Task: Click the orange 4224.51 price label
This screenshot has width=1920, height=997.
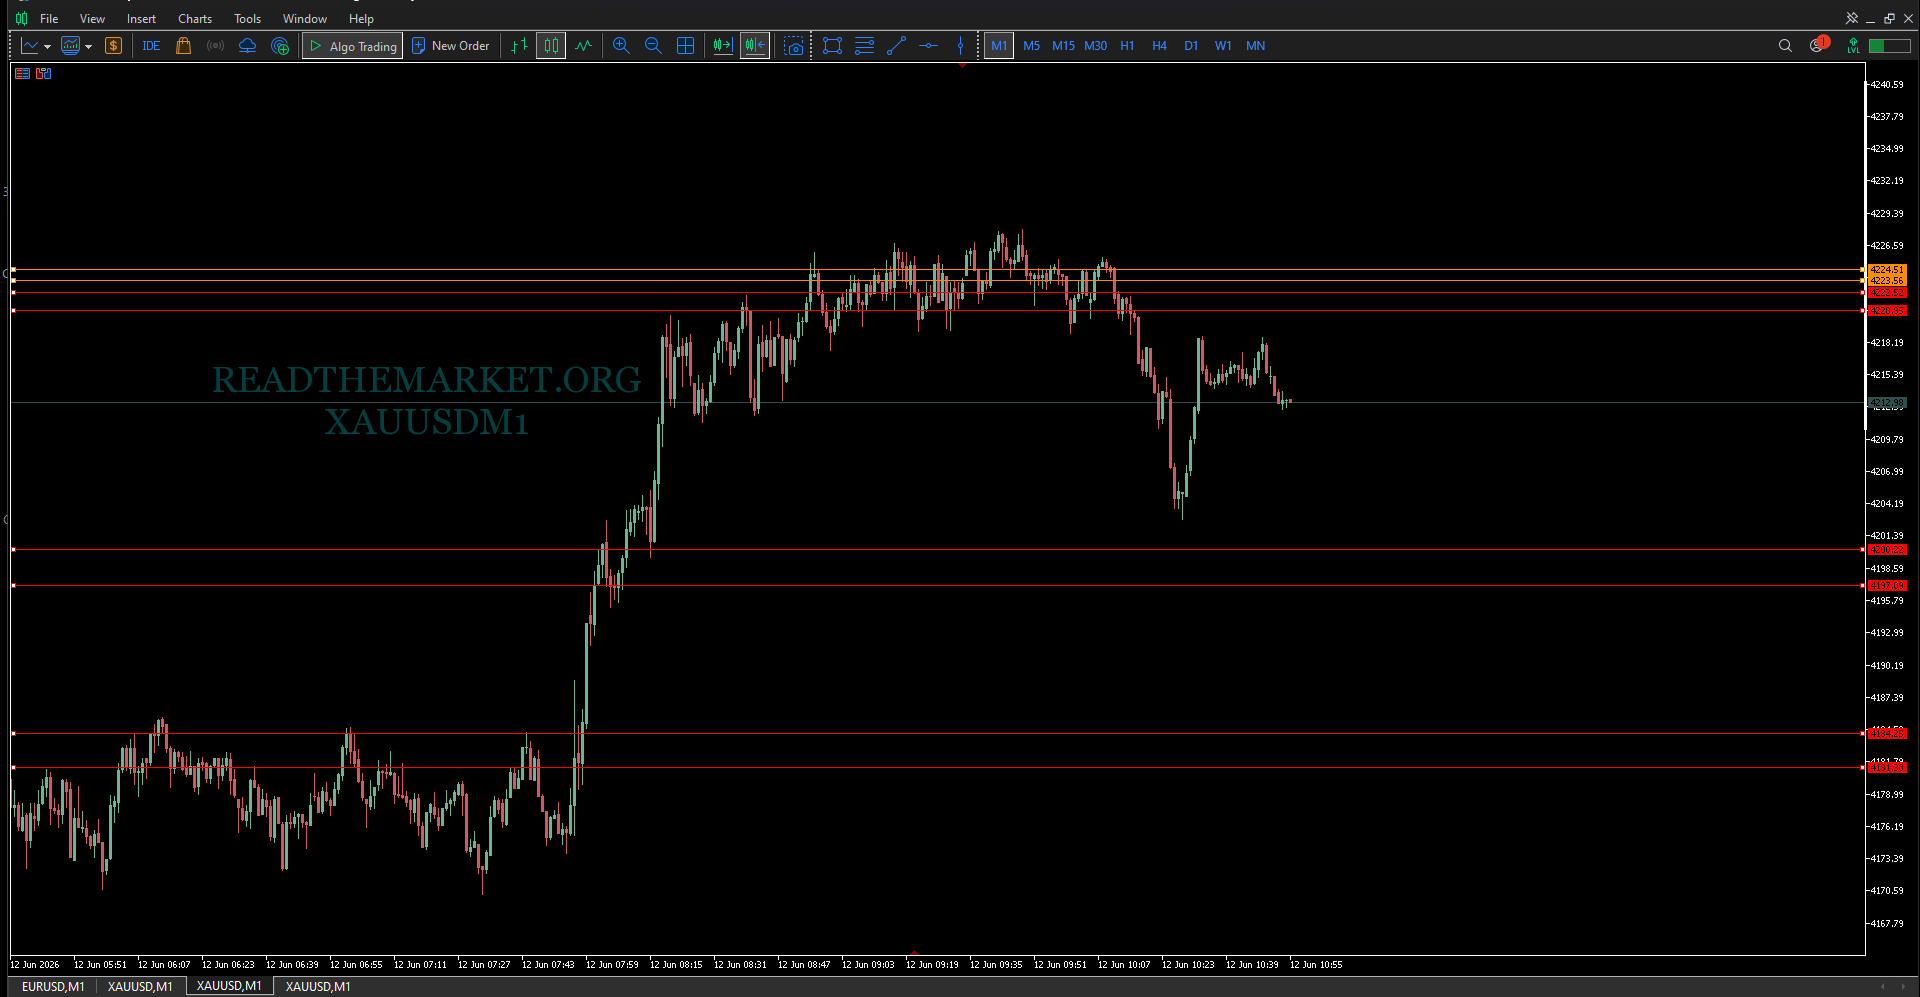Action: [x=1887, y=270]
